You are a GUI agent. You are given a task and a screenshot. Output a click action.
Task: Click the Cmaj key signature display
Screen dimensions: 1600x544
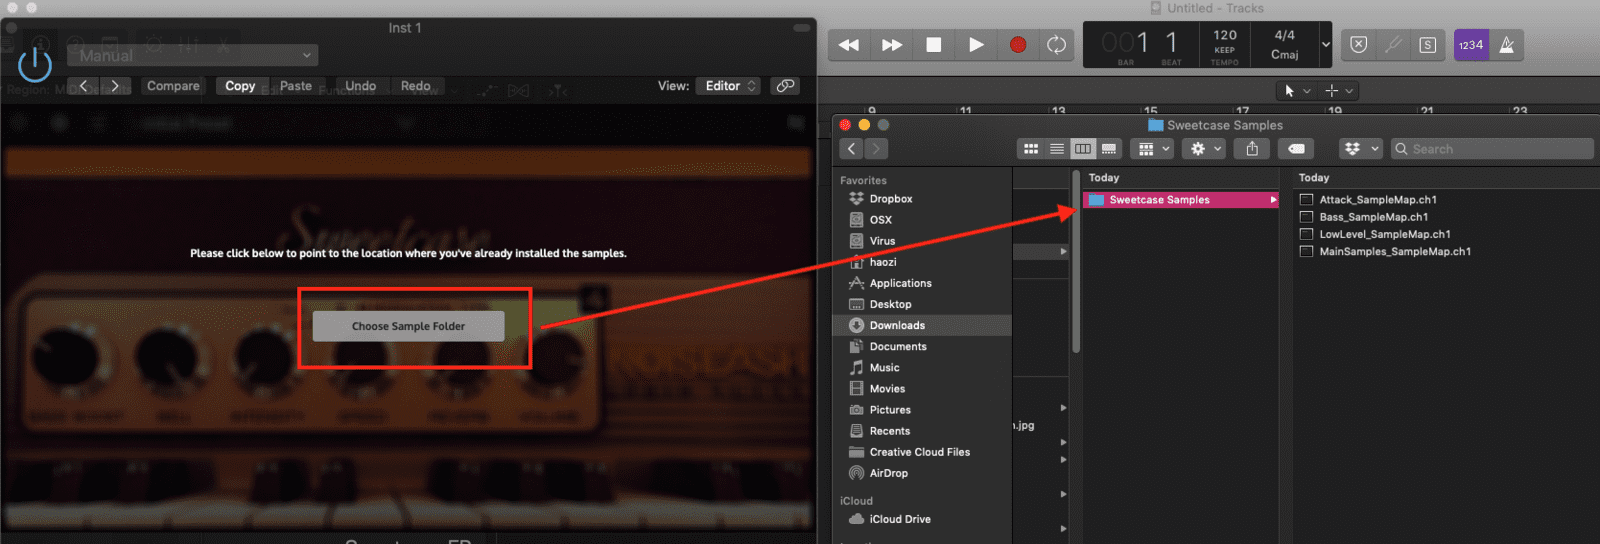coord(1285,55)
